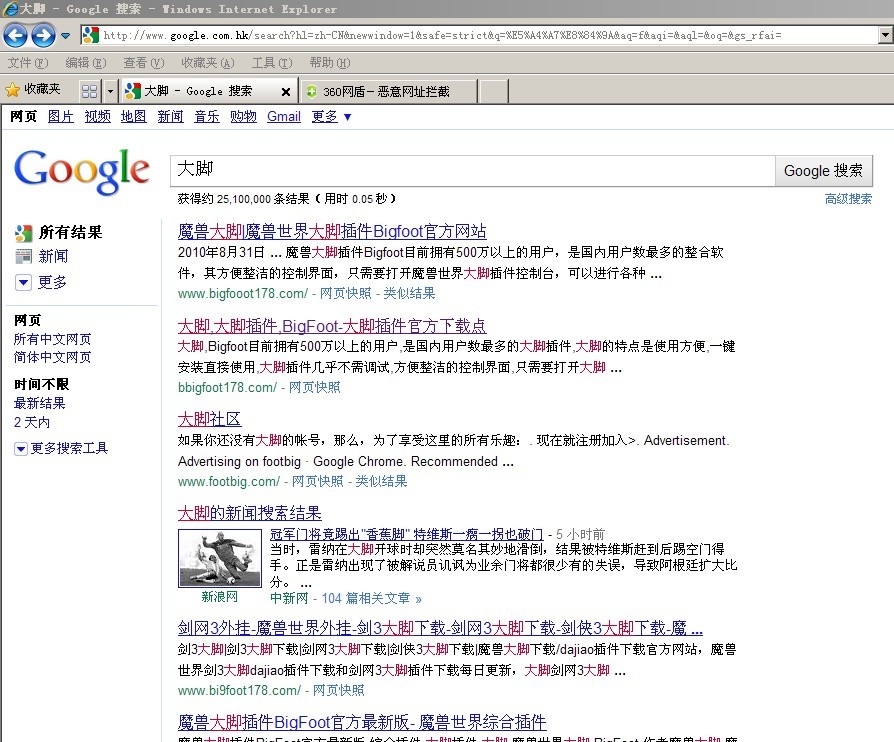Click the 新闻 link in top navigation

click(170, 117)
